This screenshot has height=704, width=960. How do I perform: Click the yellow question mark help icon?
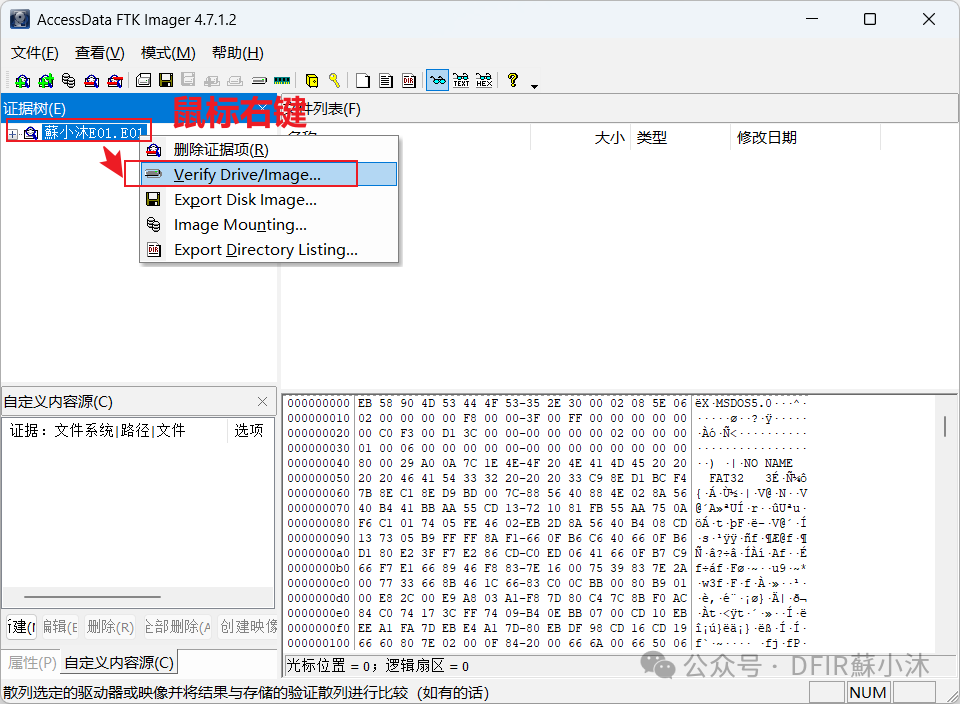513,80
